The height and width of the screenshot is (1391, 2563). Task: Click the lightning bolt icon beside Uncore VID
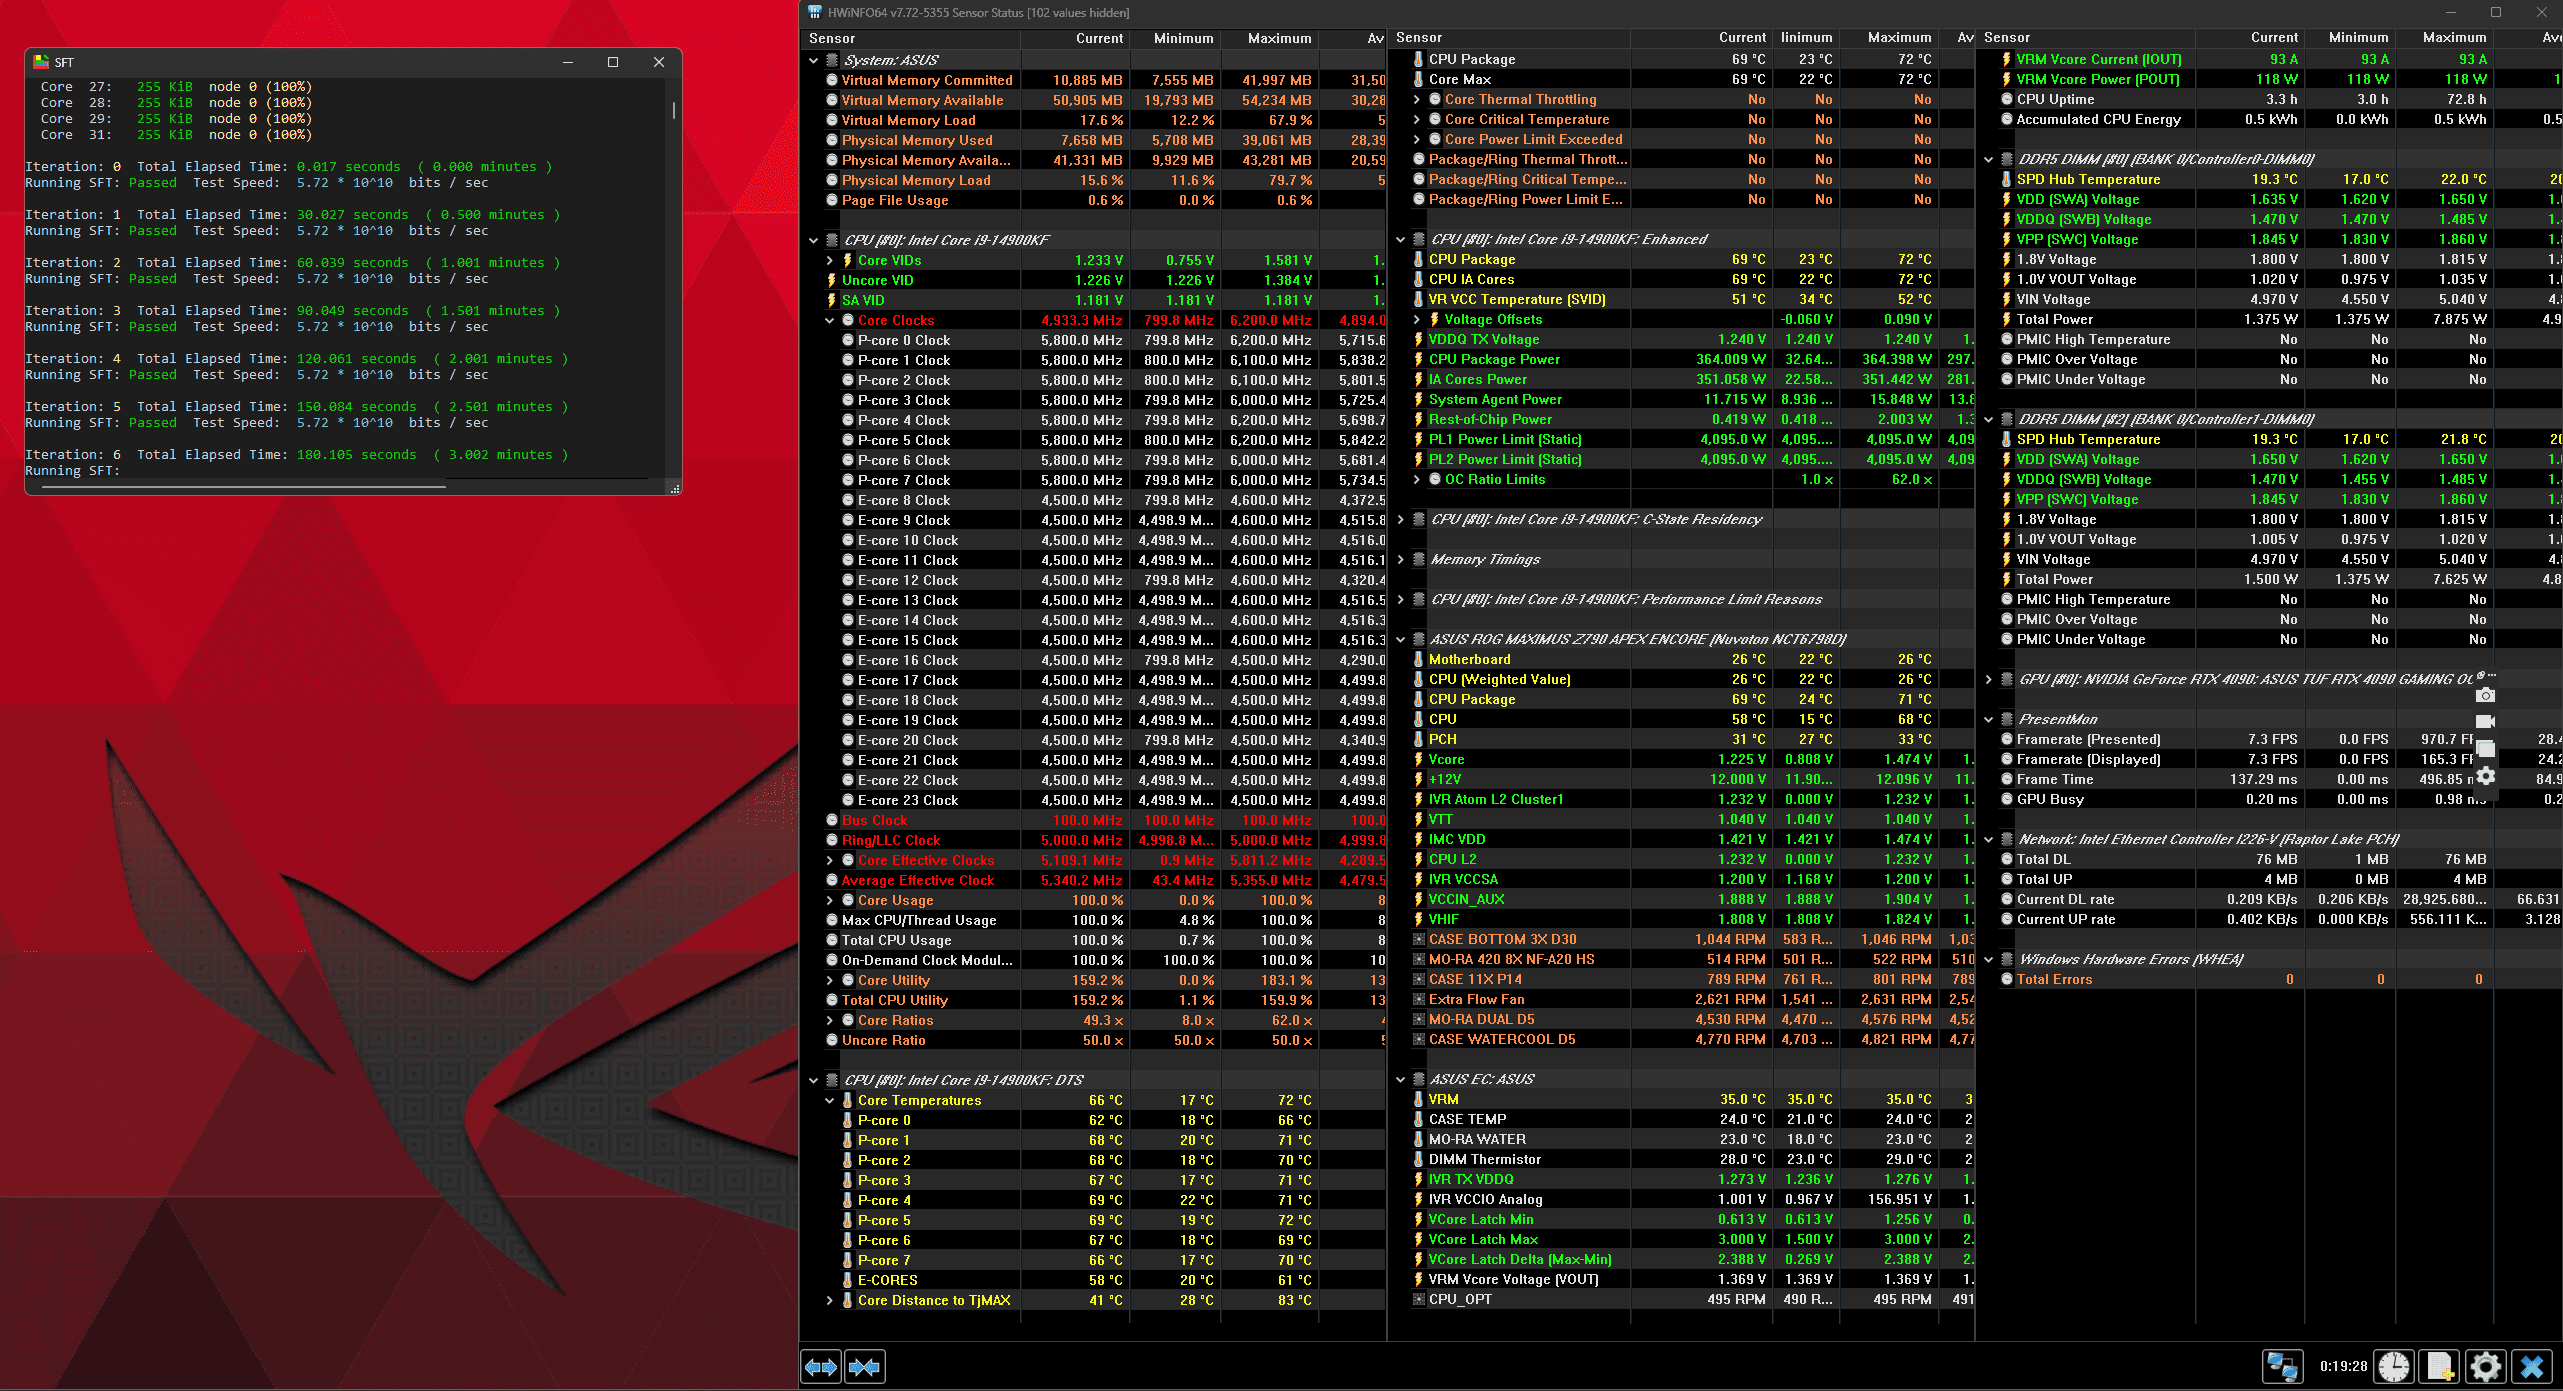click(831, 280)
